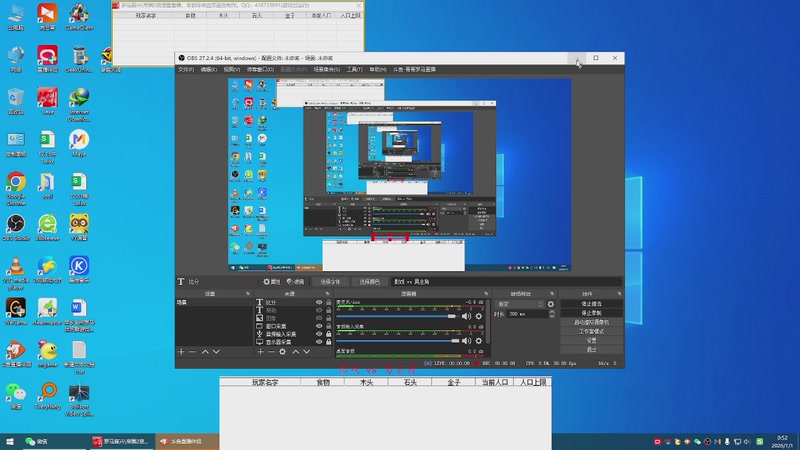The width and height of the screenshot is (800, 450).
Task: Select OBS Studio desktop shortcut
Action: pyautogui.click(x=16, y=228)
